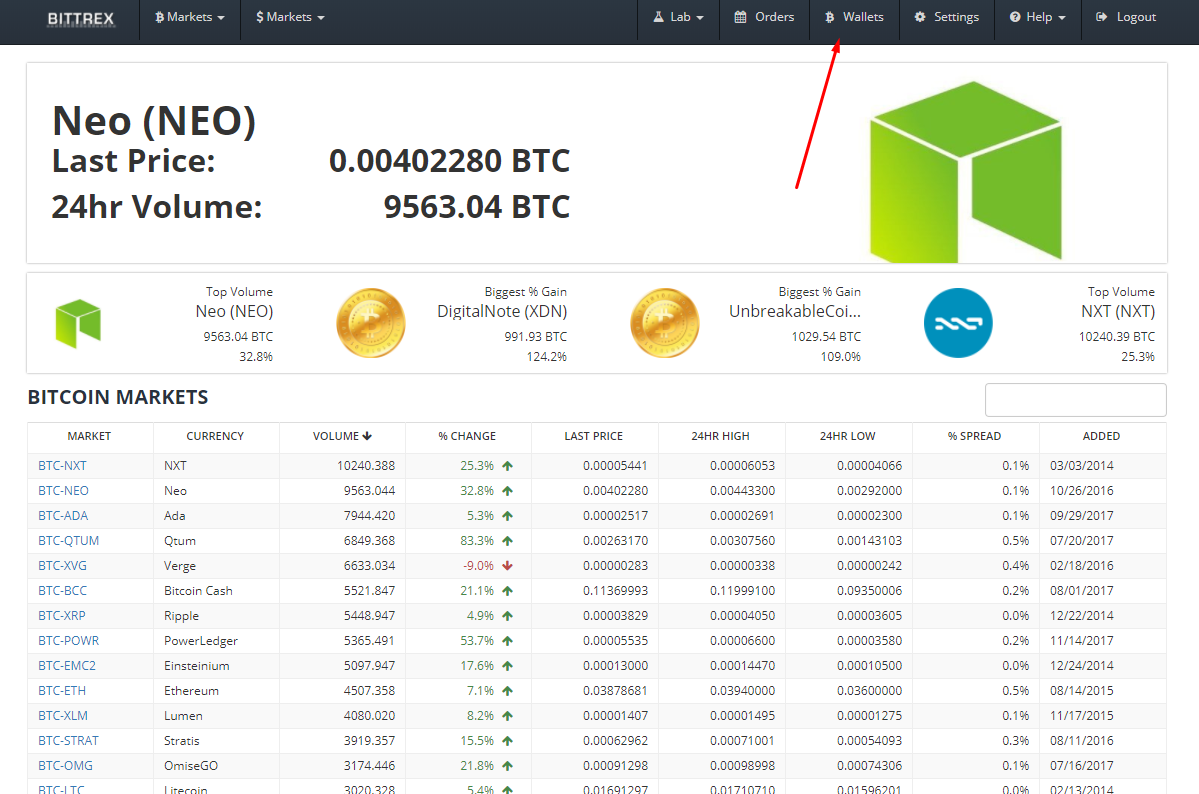Sort by the MARKET column header

coord(89,436)
